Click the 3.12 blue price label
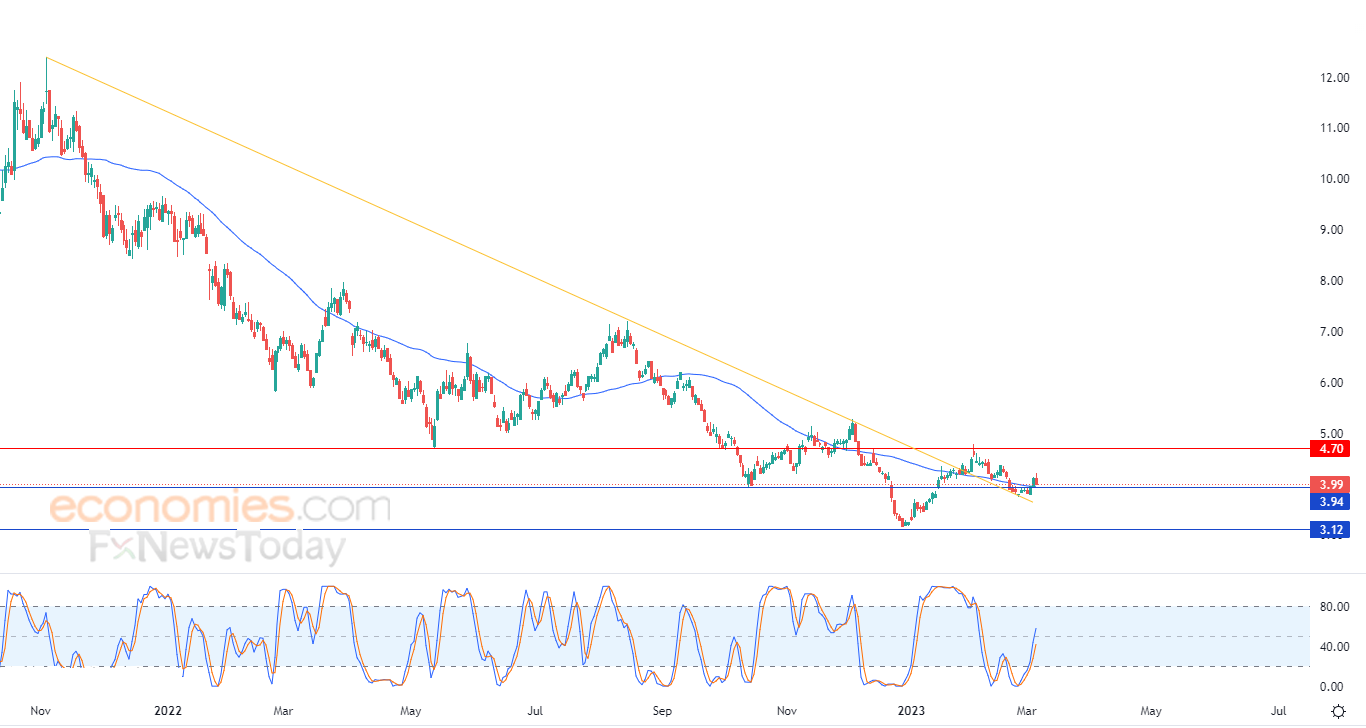 click(x=1330, y=530)
